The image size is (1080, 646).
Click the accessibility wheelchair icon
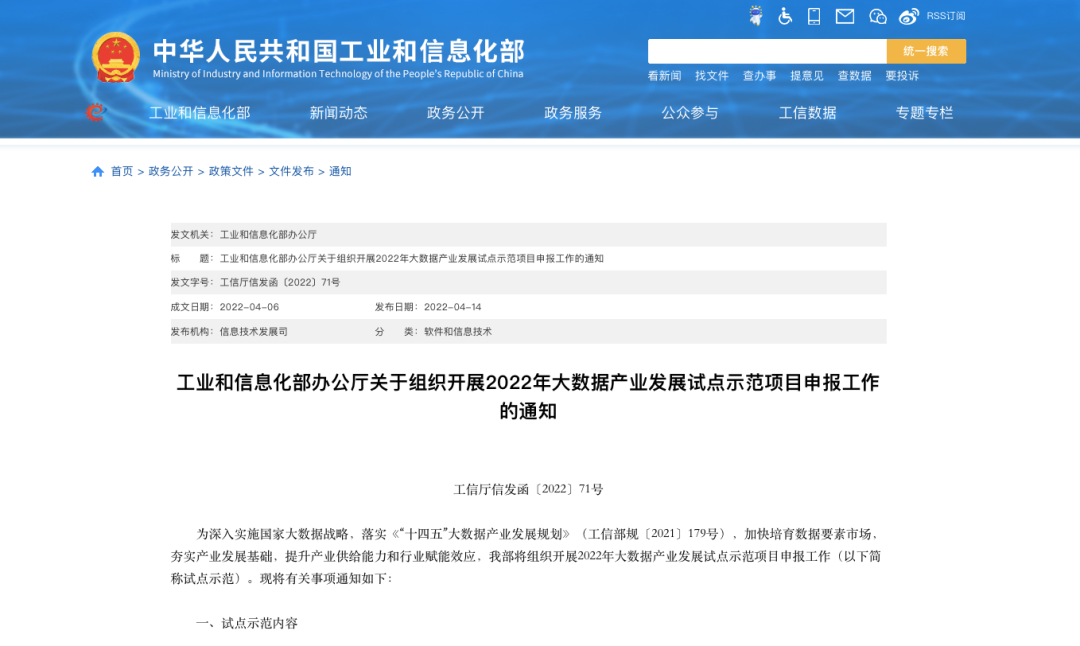(x=786, y=15)
